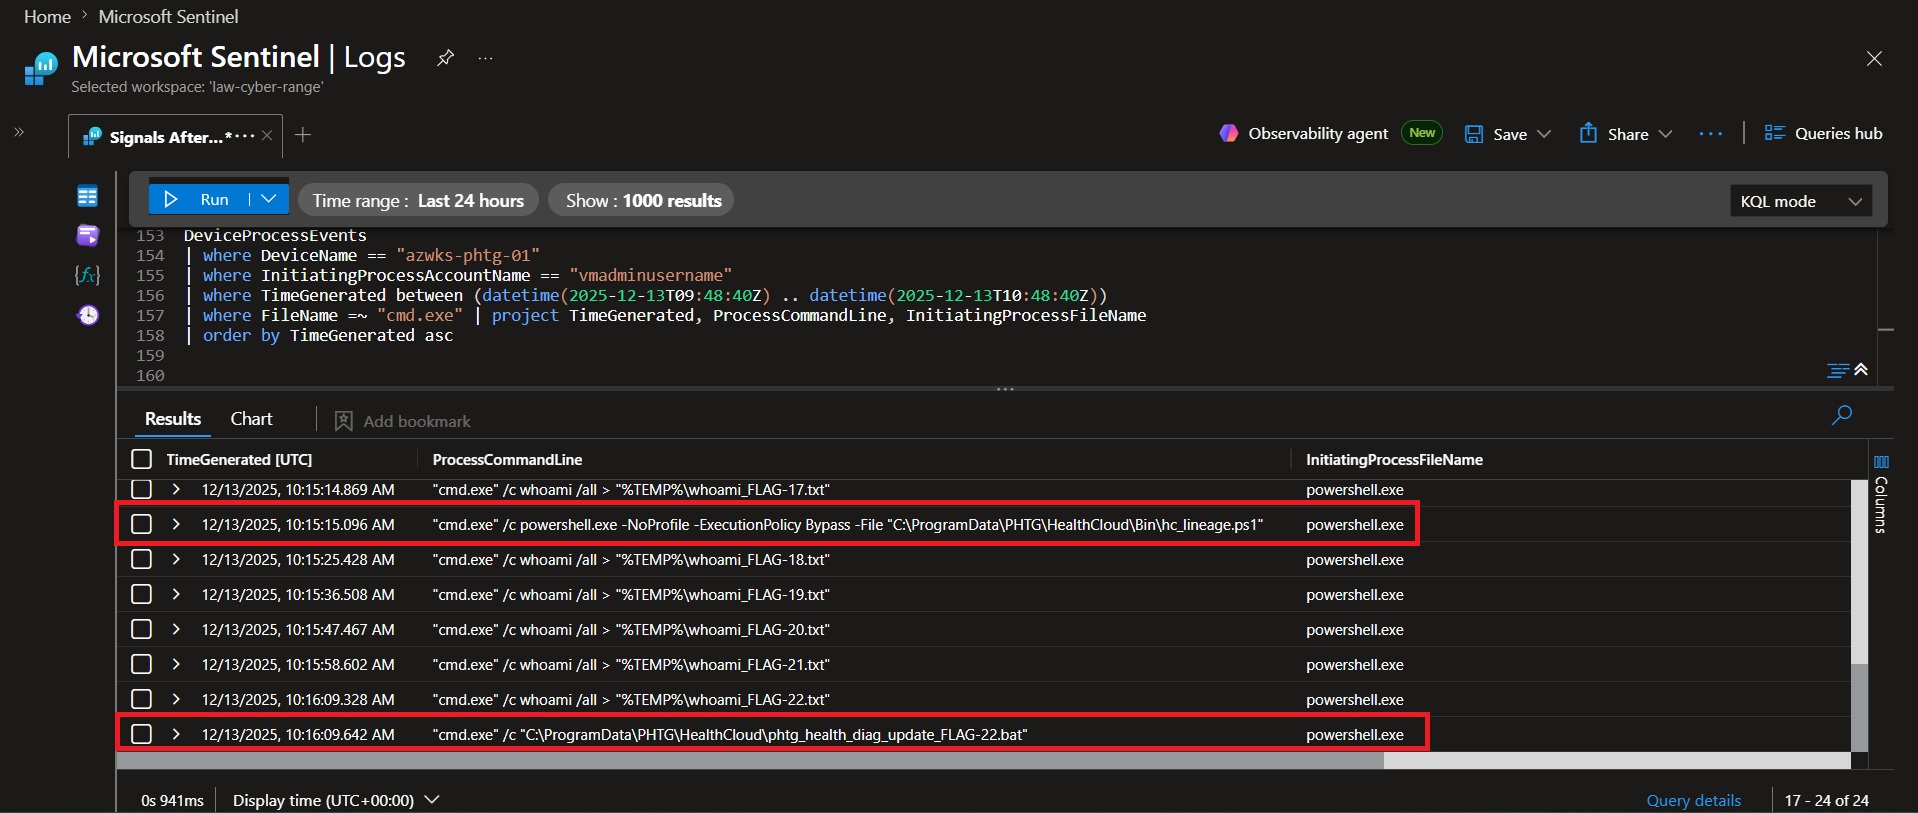Open the Queries sidebar icon
The height and width of the screenshot is (813, 1918).
(88, 235)
